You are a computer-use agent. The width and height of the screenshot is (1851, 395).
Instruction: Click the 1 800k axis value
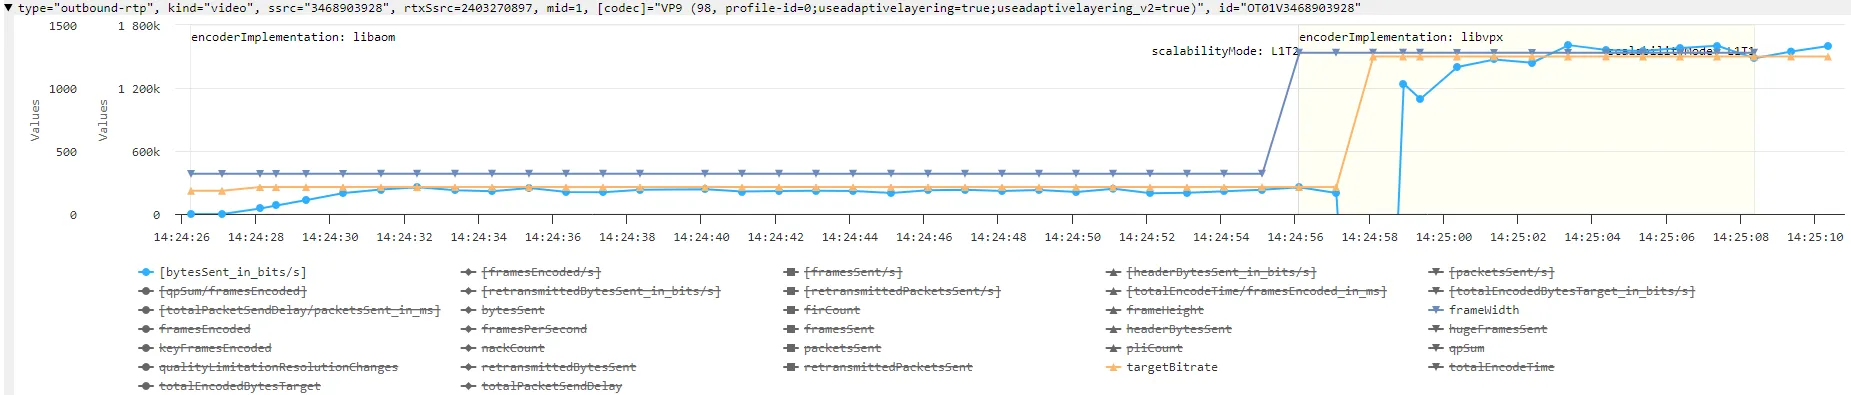pyautogui.click(x=139, y=26)
